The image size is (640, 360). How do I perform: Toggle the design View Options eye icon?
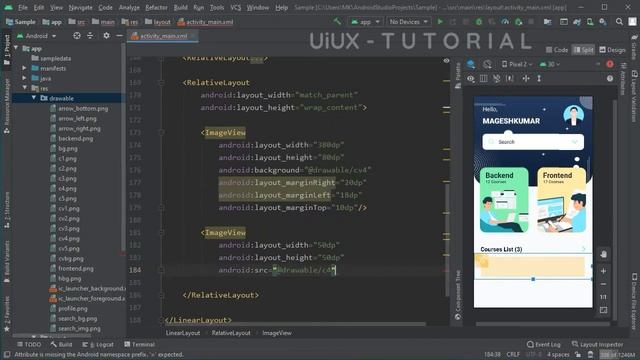pos(471,78)
